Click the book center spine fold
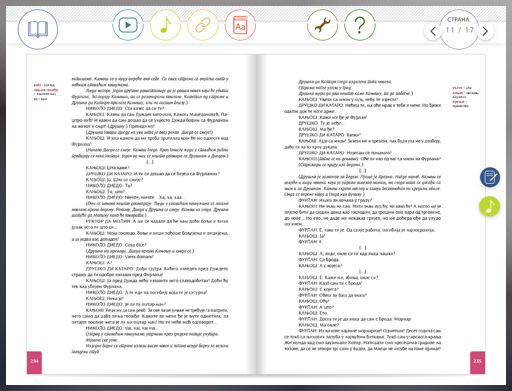The image size is (512, 391). tap(256, 214)
